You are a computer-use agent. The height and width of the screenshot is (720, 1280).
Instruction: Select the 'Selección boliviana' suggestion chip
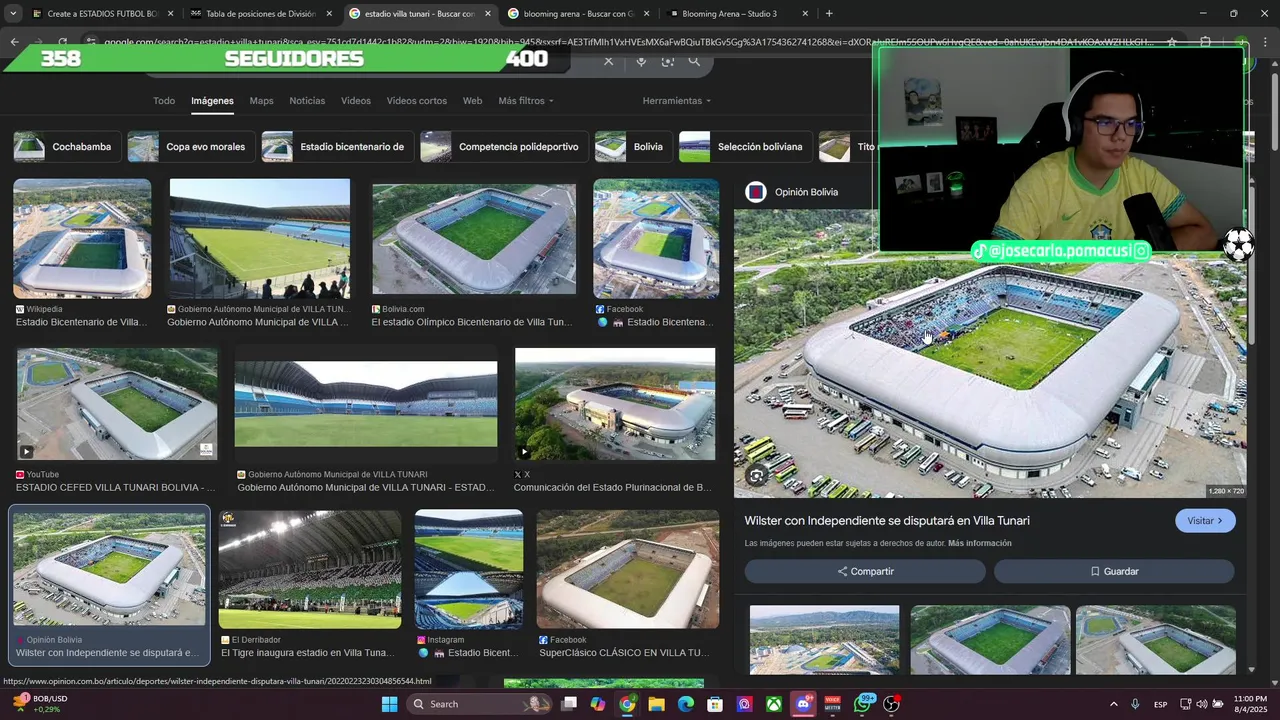(745, 147)
